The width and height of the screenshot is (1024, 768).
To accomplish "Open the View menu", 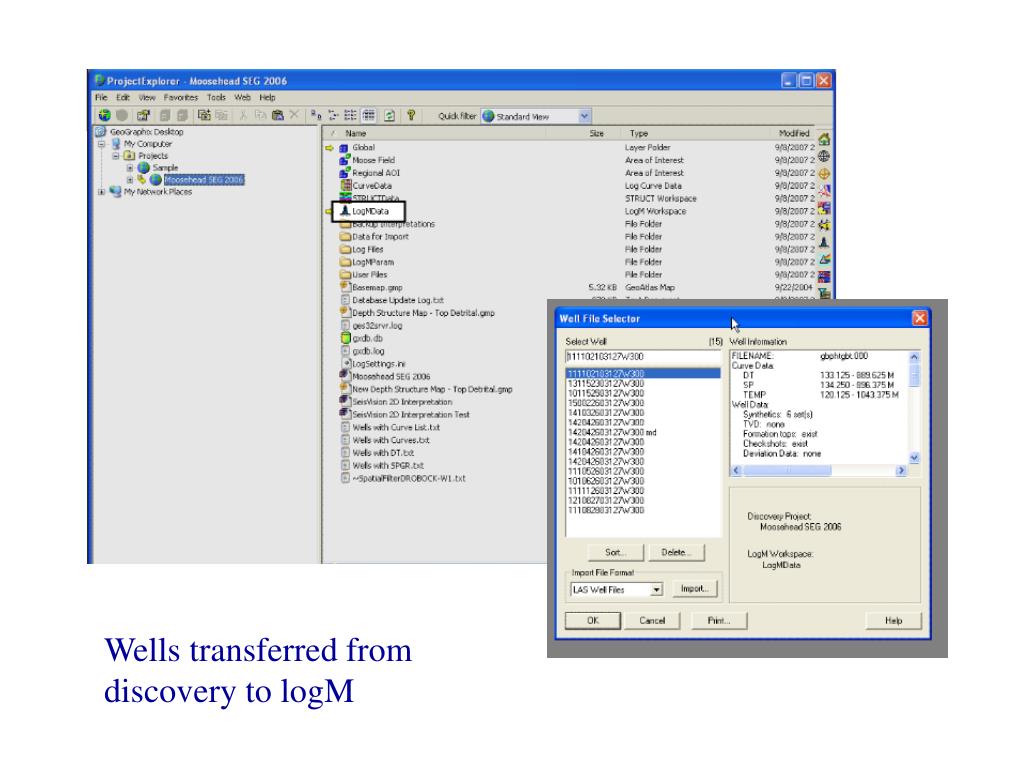I will pyautogui.click(x=147, y=97).
